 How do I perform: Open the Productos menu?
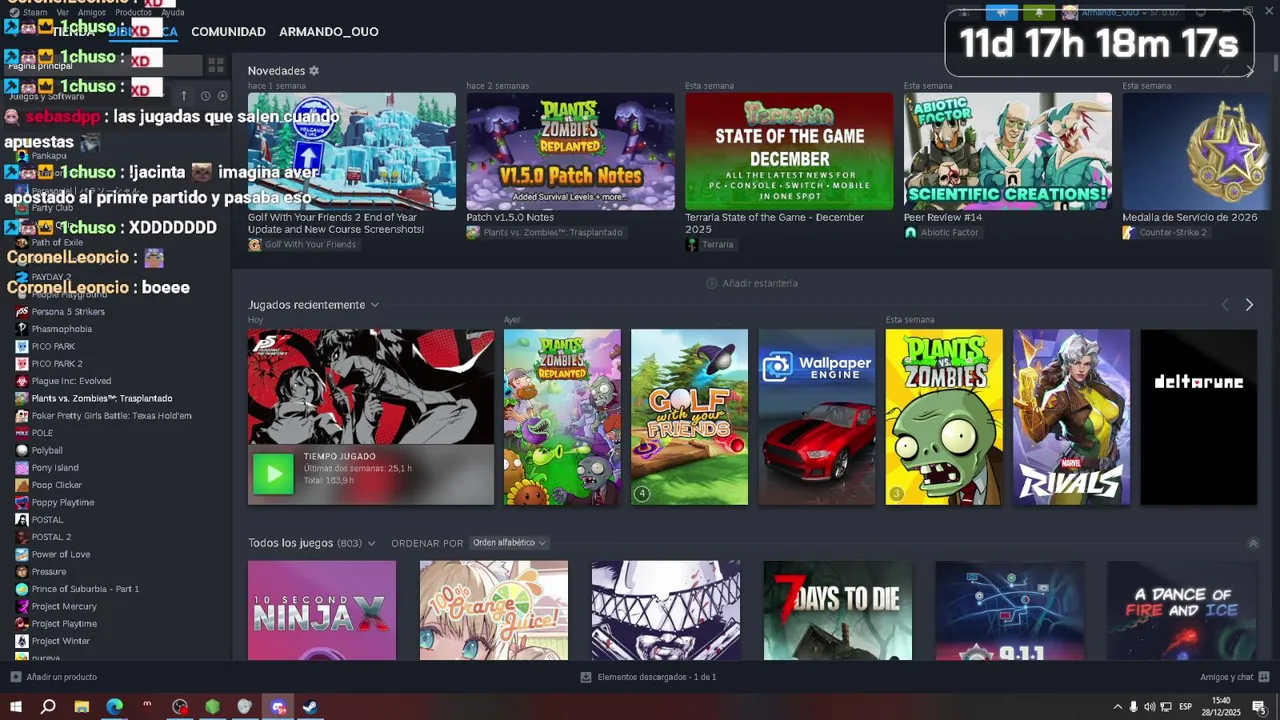pyautogui.click(x=133, y=12)
